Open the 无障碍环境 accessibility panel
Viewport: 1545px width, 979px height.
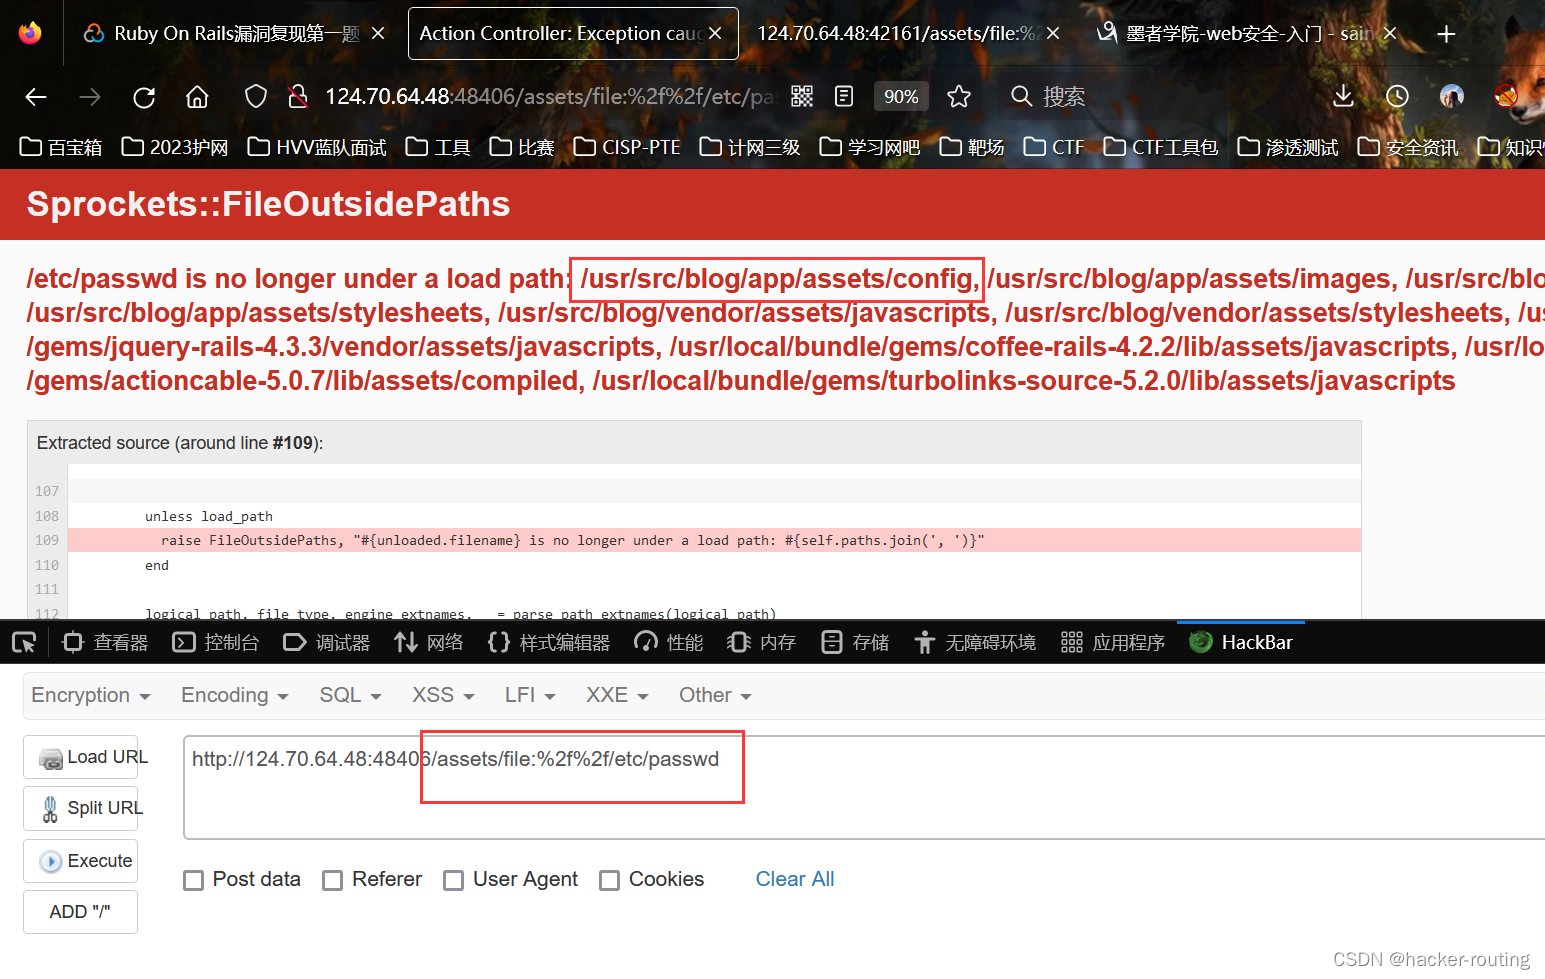pos(975,642)
